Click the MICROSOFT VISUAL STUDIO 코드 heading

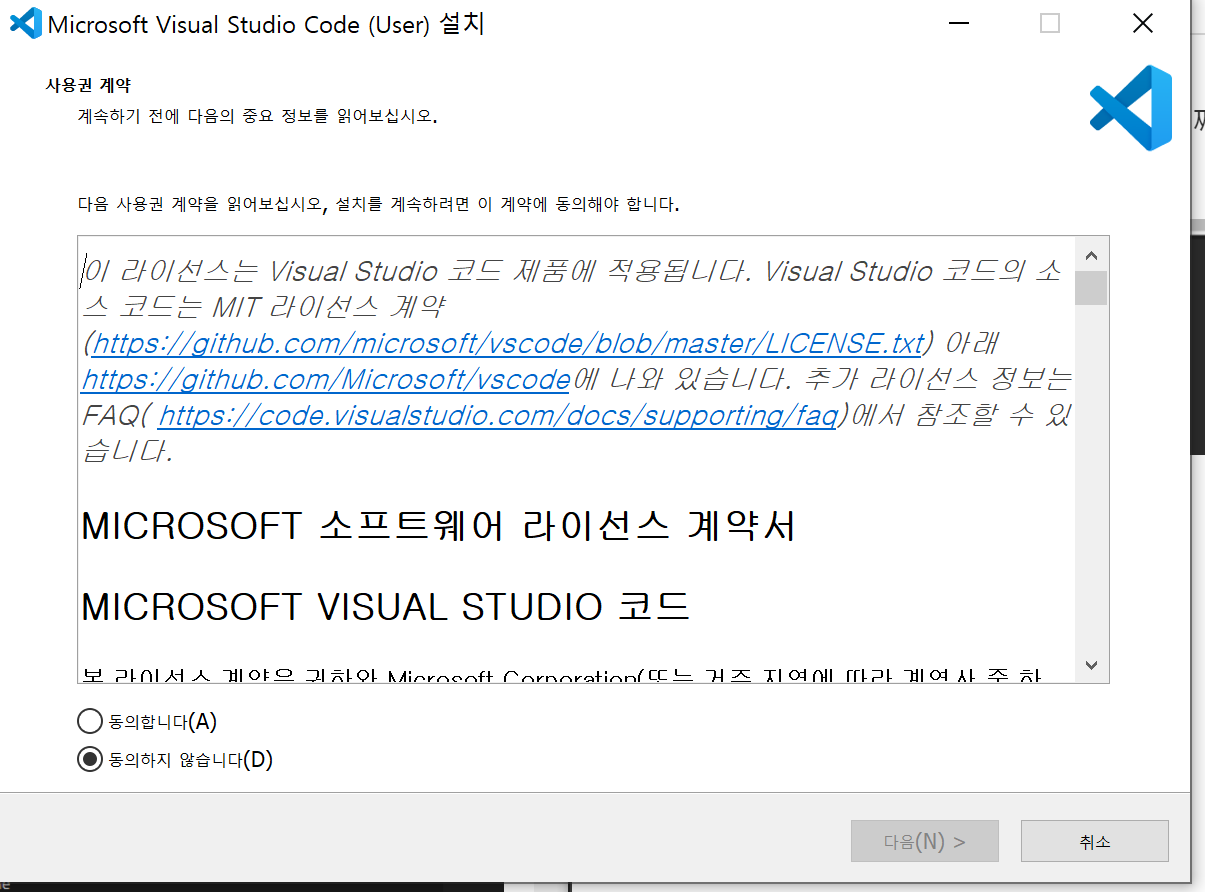pos(386,606)
